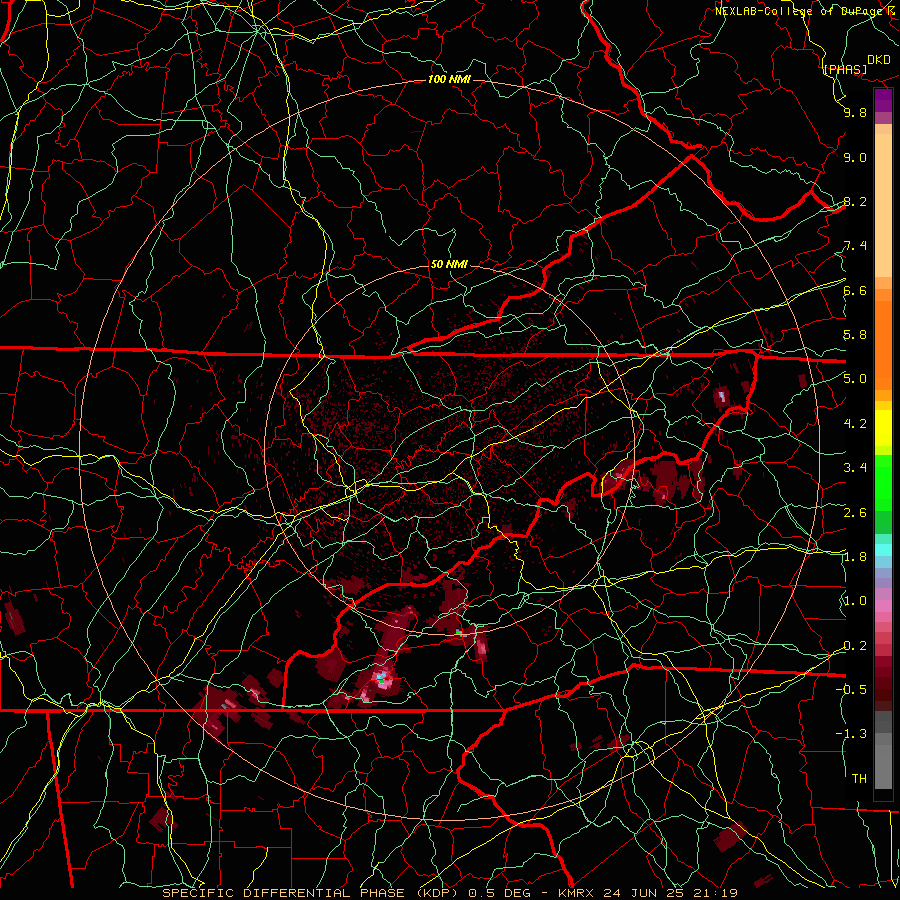Click the 0.5 DEG elevation text
This screenshot has height=900, width=900.
pos(498,893)
